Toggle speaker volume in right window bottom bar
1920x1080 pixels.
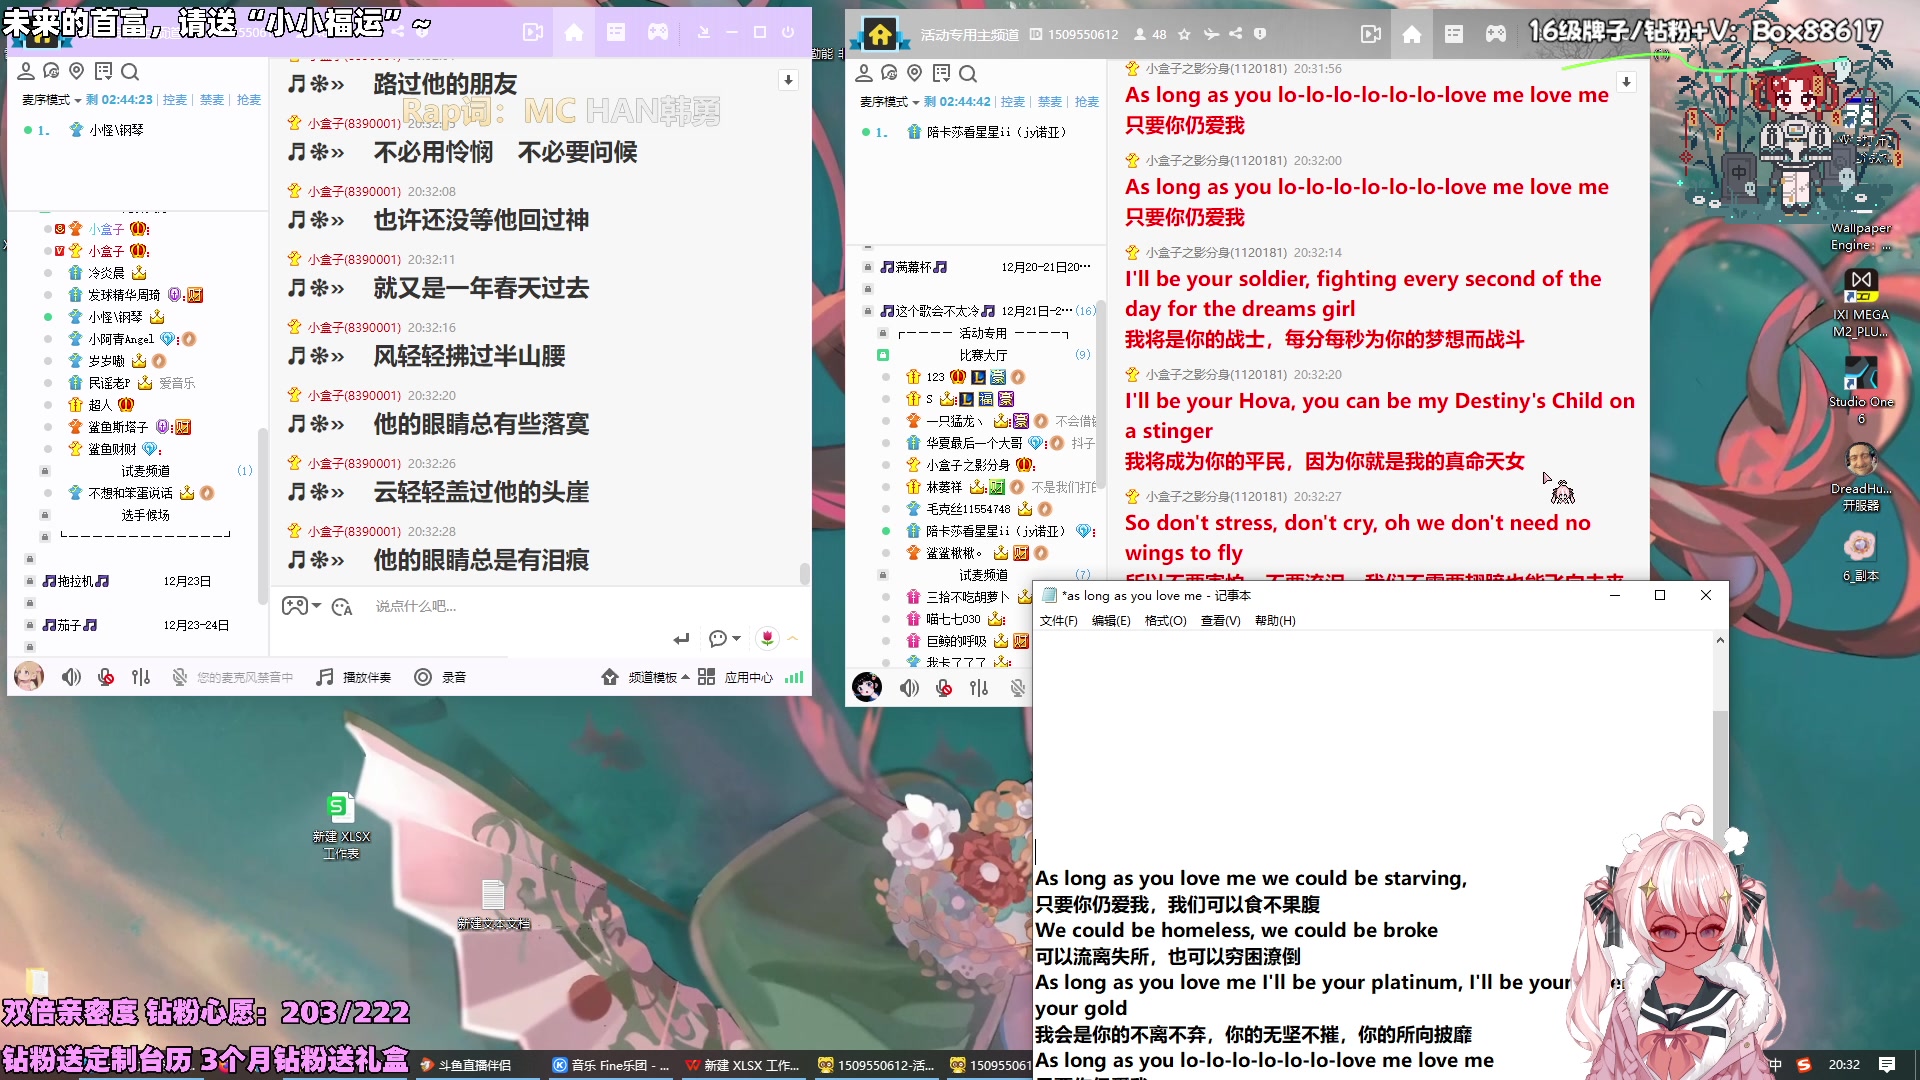click(909, 688)
